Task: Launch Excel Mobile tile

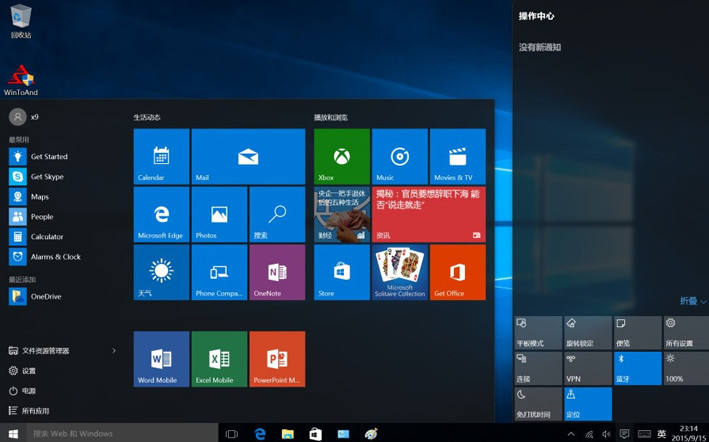Action: (x=219, y=359)
